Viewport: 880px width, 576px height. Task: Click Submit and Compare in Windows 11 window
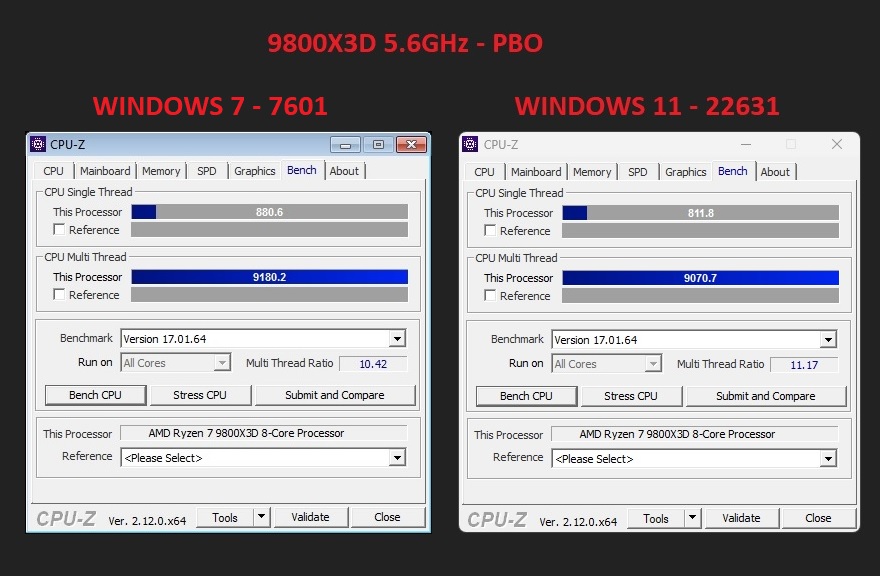tap(766, 396)
